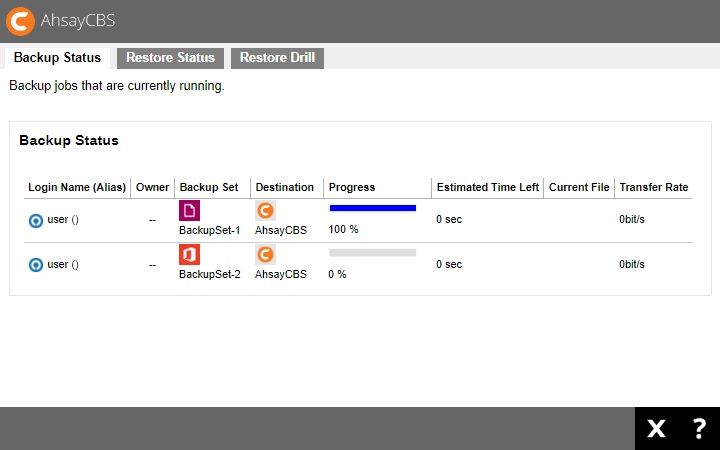
Task: Open the Restore Drill tab
Action: point(277,58)
